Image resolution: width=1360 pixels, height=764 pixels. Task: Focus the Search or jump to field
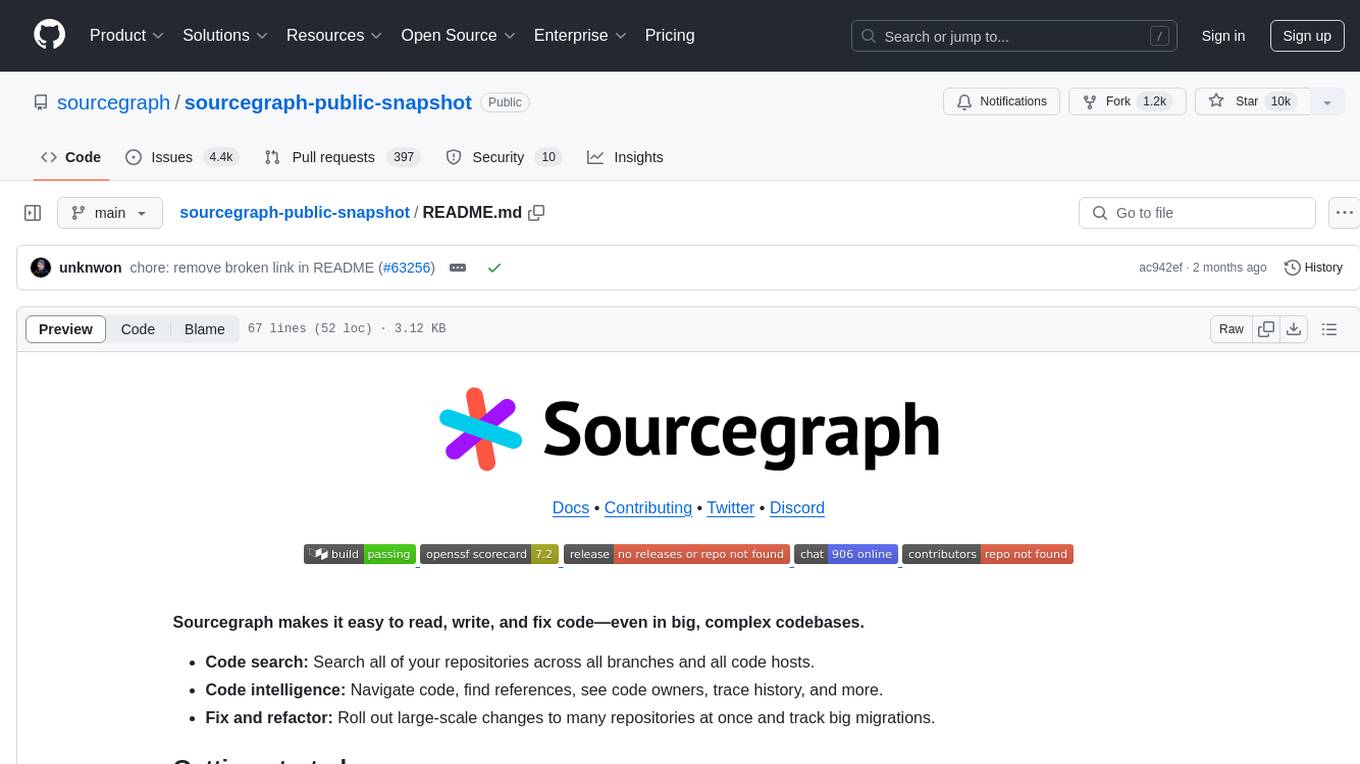click(1014, 36)
